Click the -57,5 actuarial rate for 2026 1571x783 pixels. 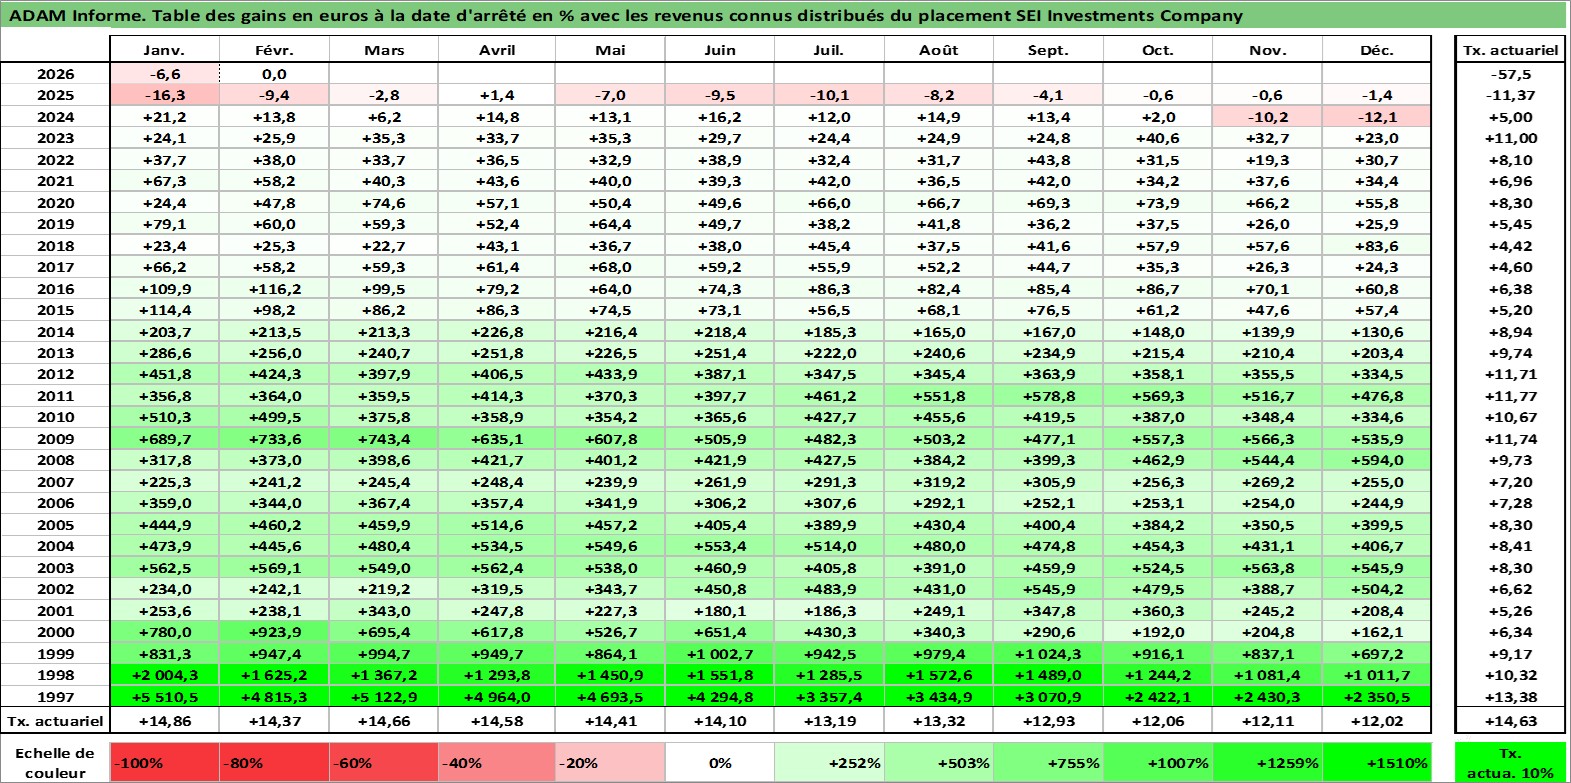1510,74
